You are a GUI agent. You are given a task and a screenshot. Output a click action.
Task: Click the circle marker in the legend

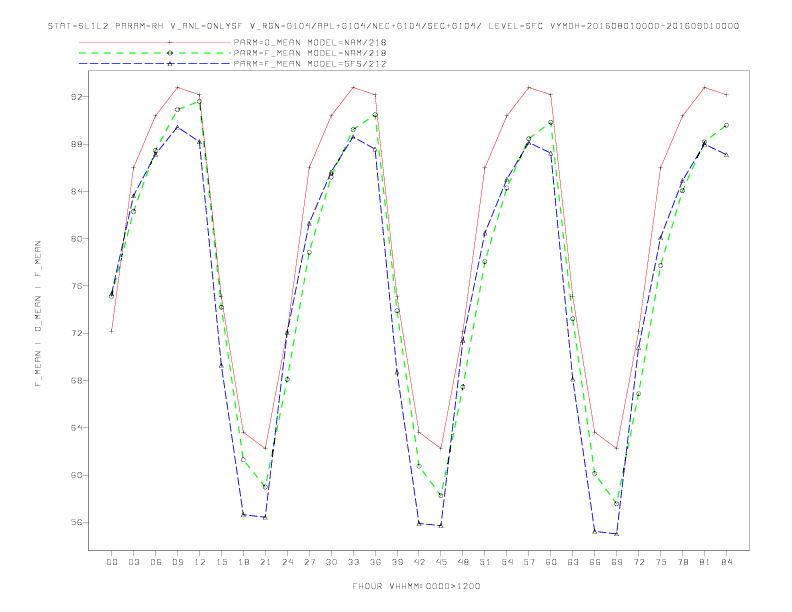click(x=170, y=53)
